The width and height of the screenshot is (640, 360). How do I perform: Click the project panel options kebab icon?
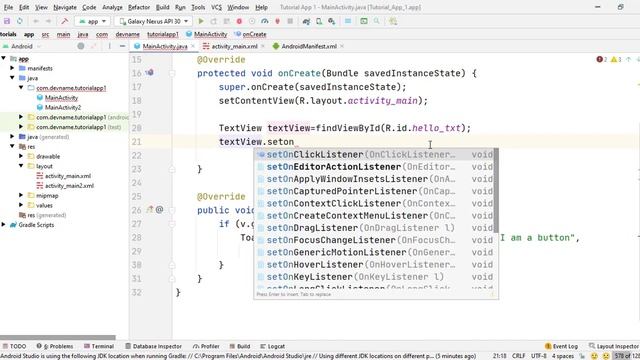click(109, 46)
